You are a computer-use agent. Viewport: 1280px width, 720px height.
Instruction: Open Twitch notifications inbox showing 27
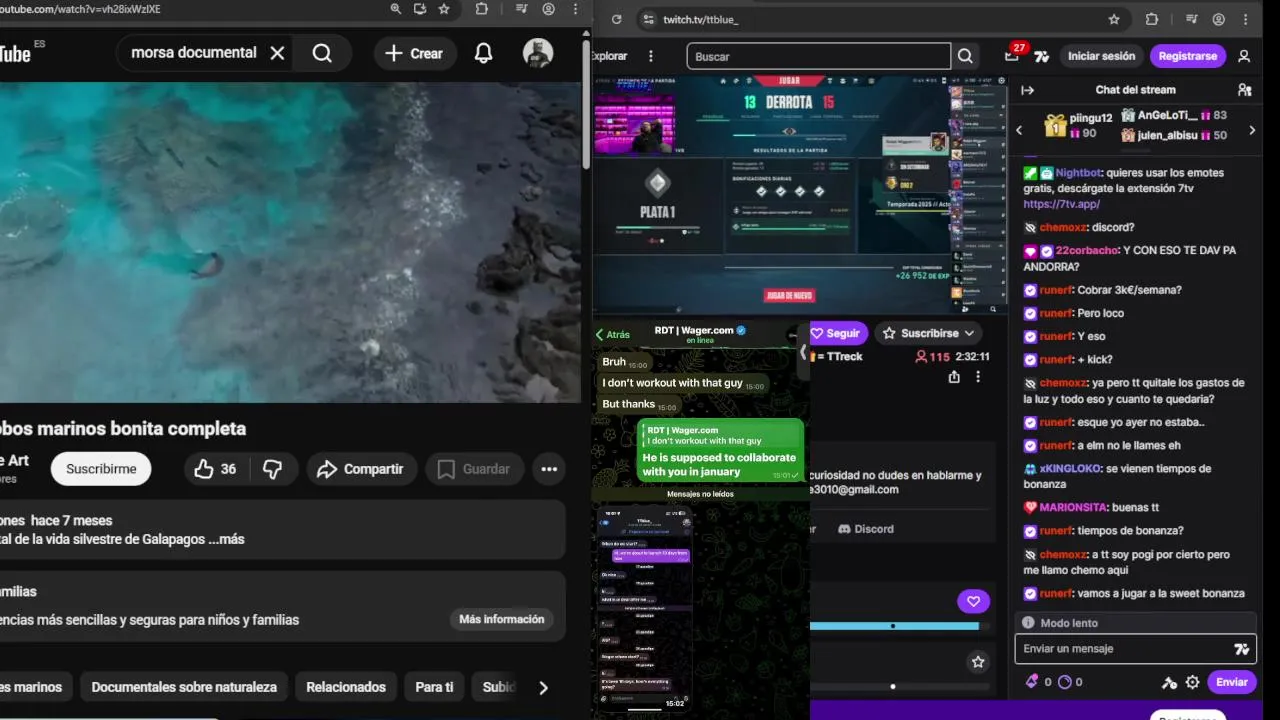point(1013,56)
